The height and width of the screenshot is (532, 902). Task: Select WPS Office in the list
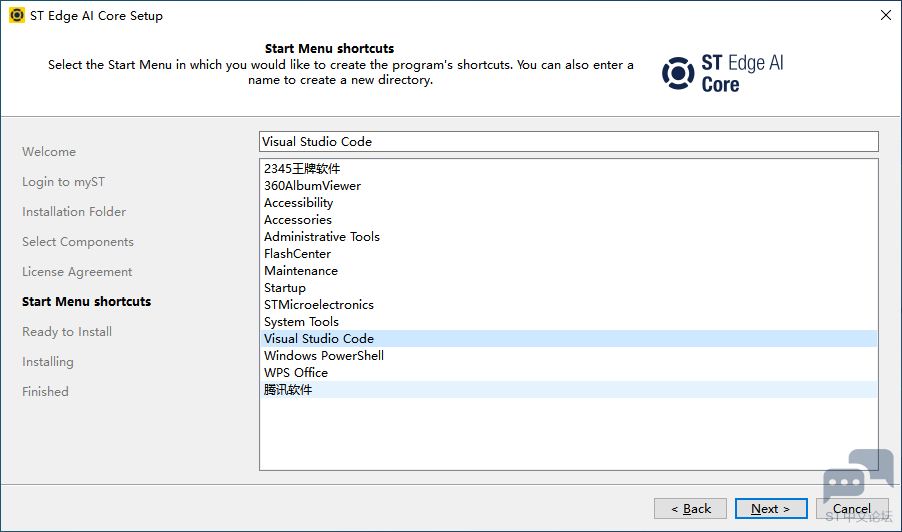click(568, 372)
